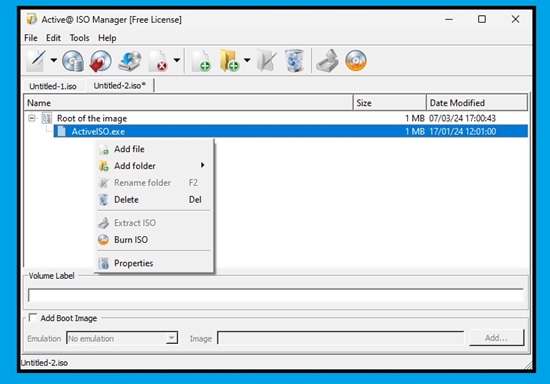Click the Active@ ISO Manager title icon
The image size is (550, 384).
31,19
